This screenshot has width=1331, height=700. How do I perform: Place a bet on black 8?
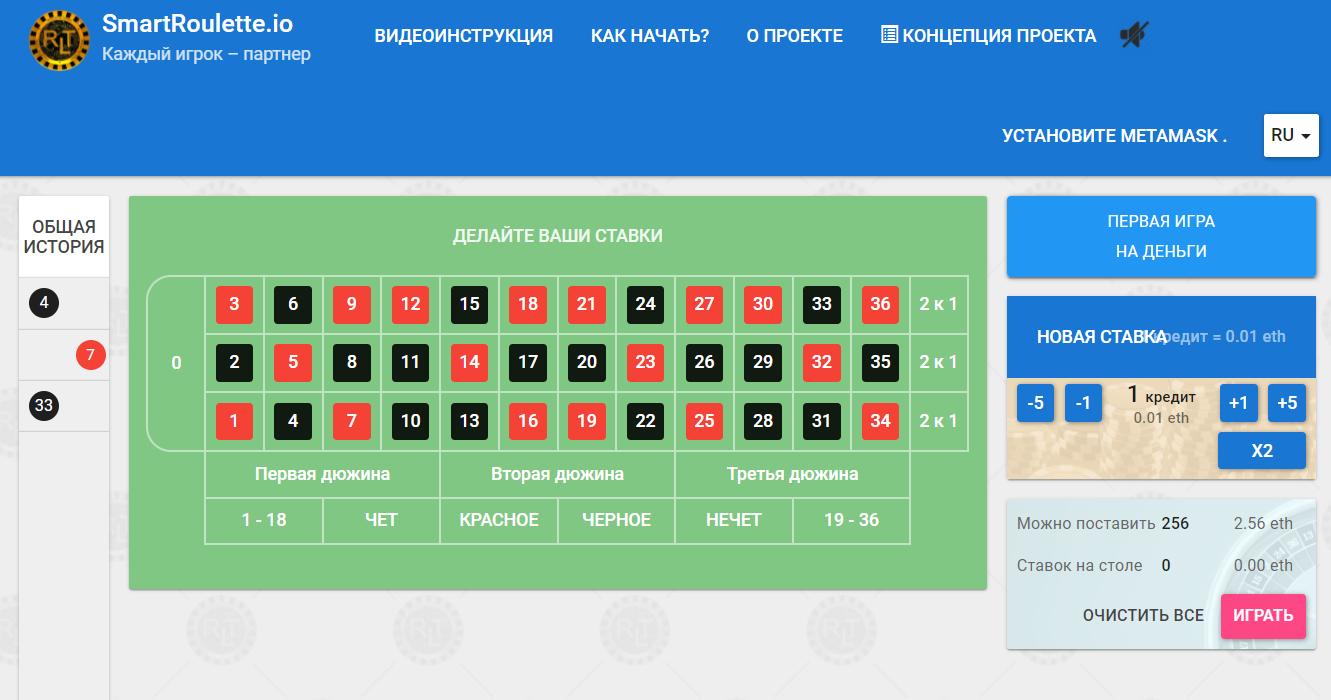click(x=352, y=362)
